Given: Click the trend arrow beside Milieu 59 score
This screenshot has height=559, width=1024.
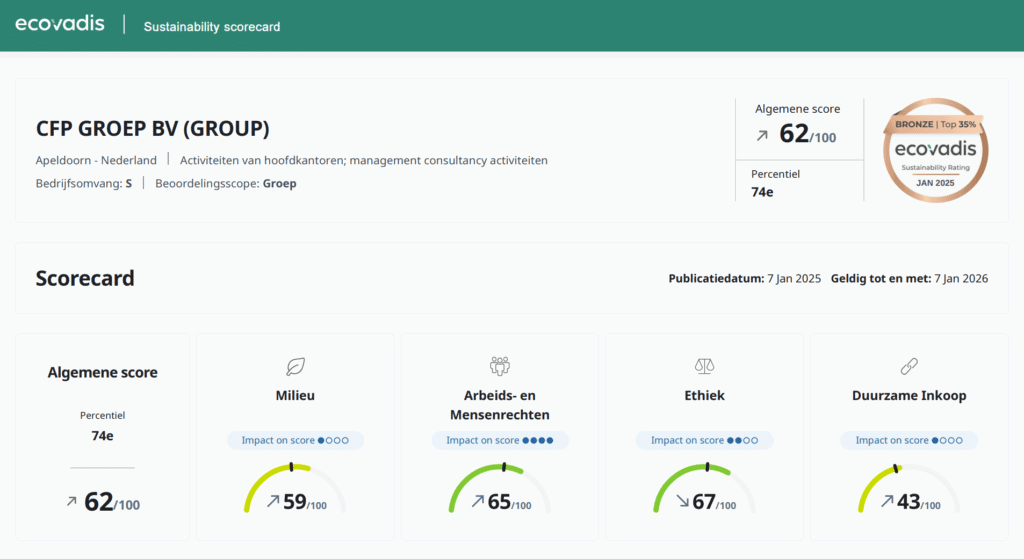Looking at the screenshot, I should tap(273, 501).
